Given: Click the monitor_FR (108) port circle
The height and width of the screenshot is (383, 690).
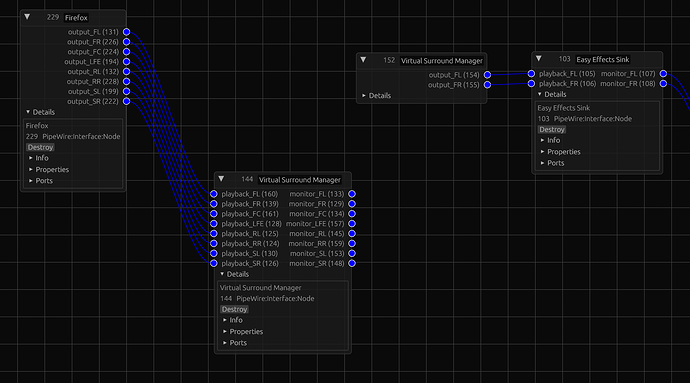Looking at the screenshot, I should 664,84.
